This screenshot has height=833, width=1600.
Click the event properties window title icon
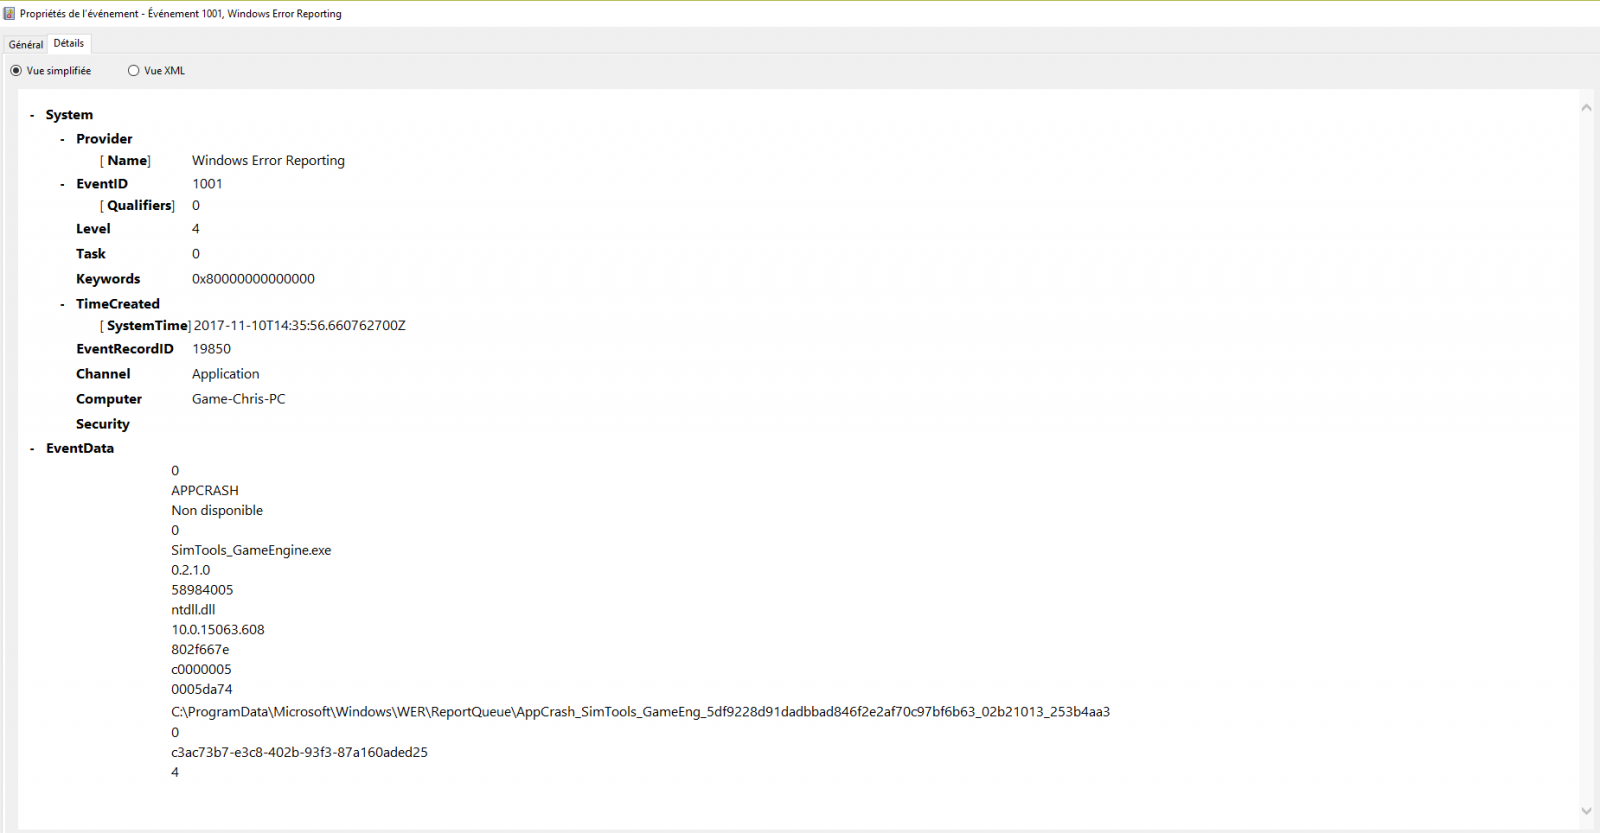tap(9, 13)
